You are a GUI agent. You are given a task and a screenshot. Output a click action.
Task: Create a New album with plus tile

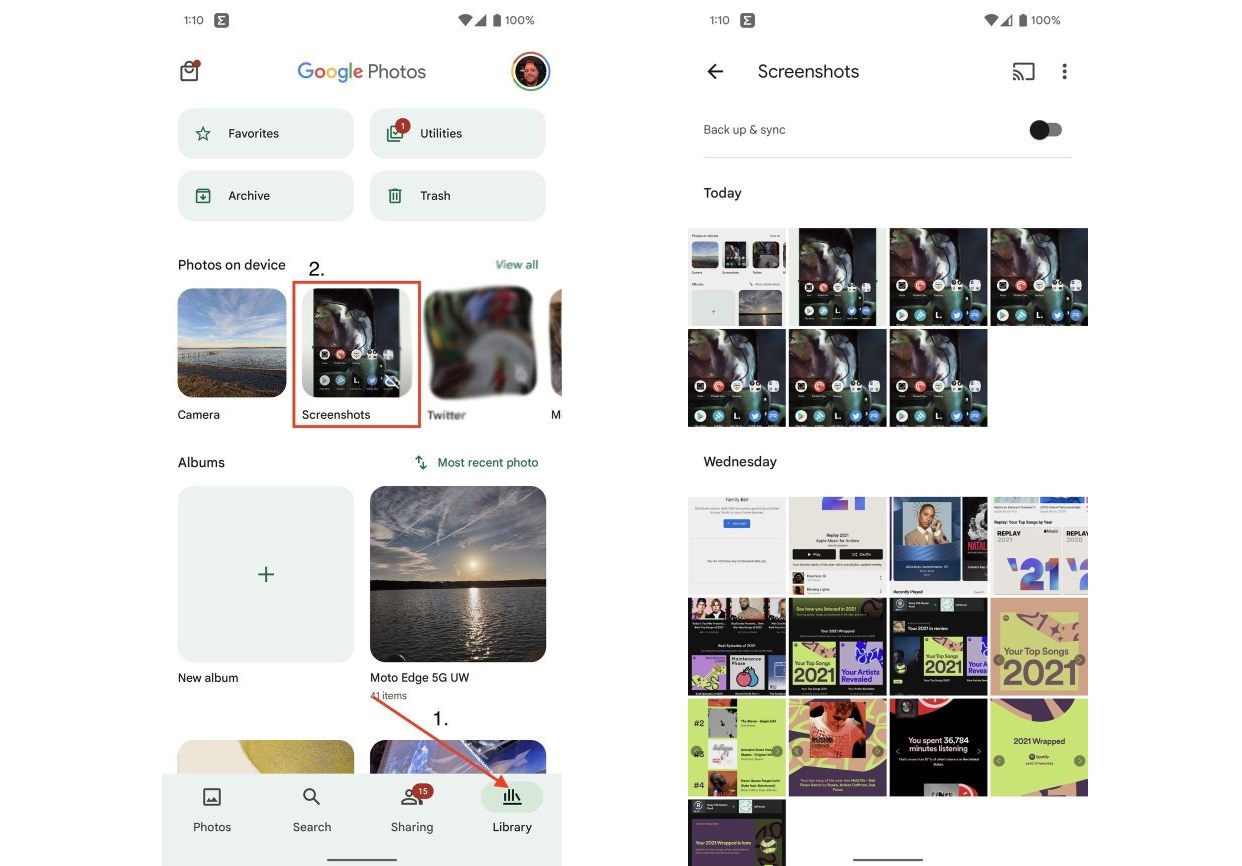point(266,574)
